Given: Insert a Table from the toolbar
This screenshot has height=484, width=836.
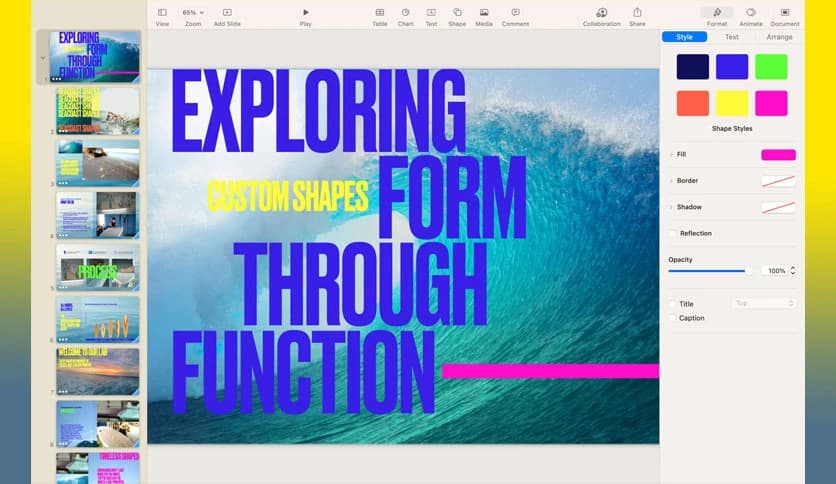Looking at the screenshot, I should click(x=380, y=12).
